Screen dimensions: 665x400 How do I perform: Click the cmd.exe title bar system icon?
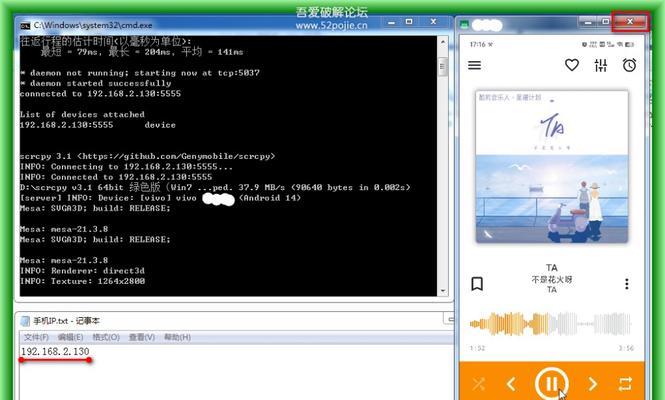point(25,25)
